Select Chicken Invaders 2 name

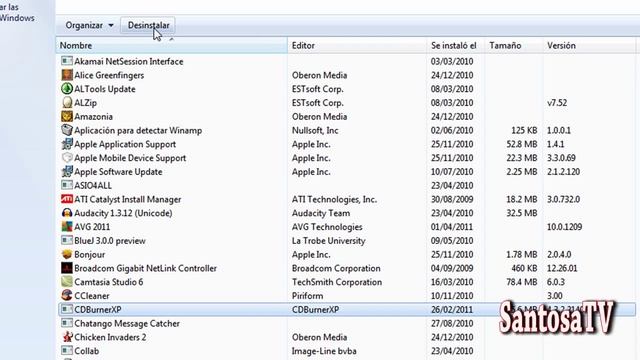[x=110, y=338]
